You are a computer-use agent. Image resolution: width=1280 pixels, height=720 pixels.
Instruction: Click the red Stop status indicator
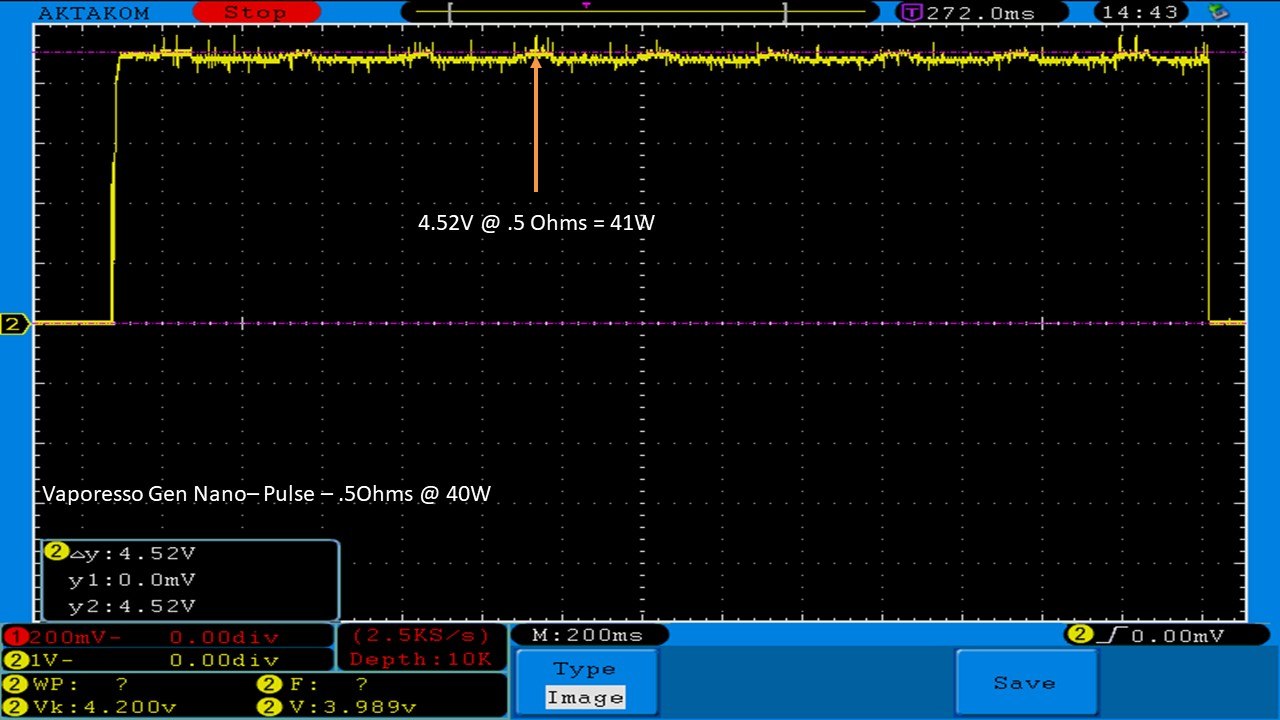click(254, 13)
